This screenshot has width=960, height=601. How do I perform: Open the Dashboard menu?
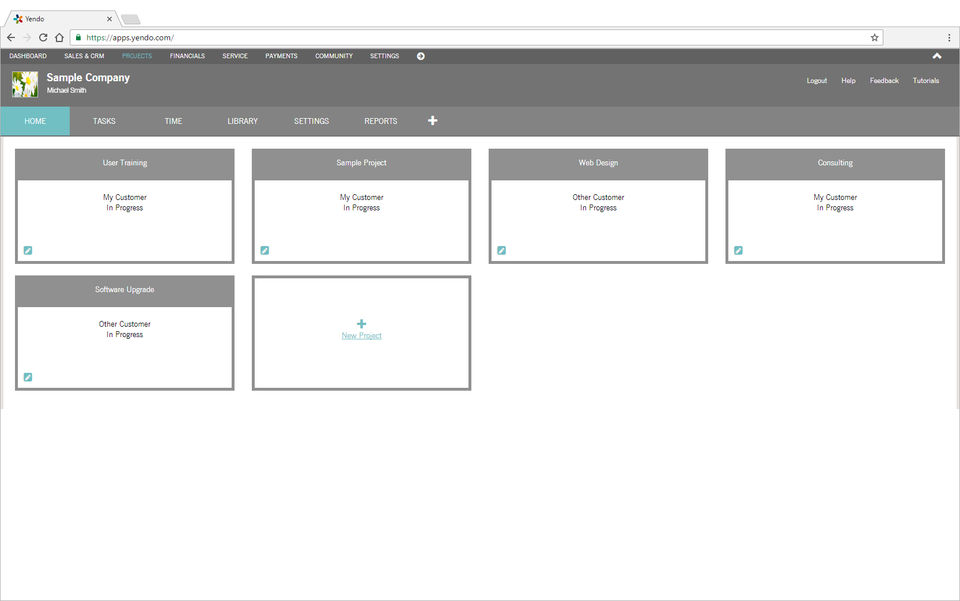pyautogui.click(x=28, y=56)
